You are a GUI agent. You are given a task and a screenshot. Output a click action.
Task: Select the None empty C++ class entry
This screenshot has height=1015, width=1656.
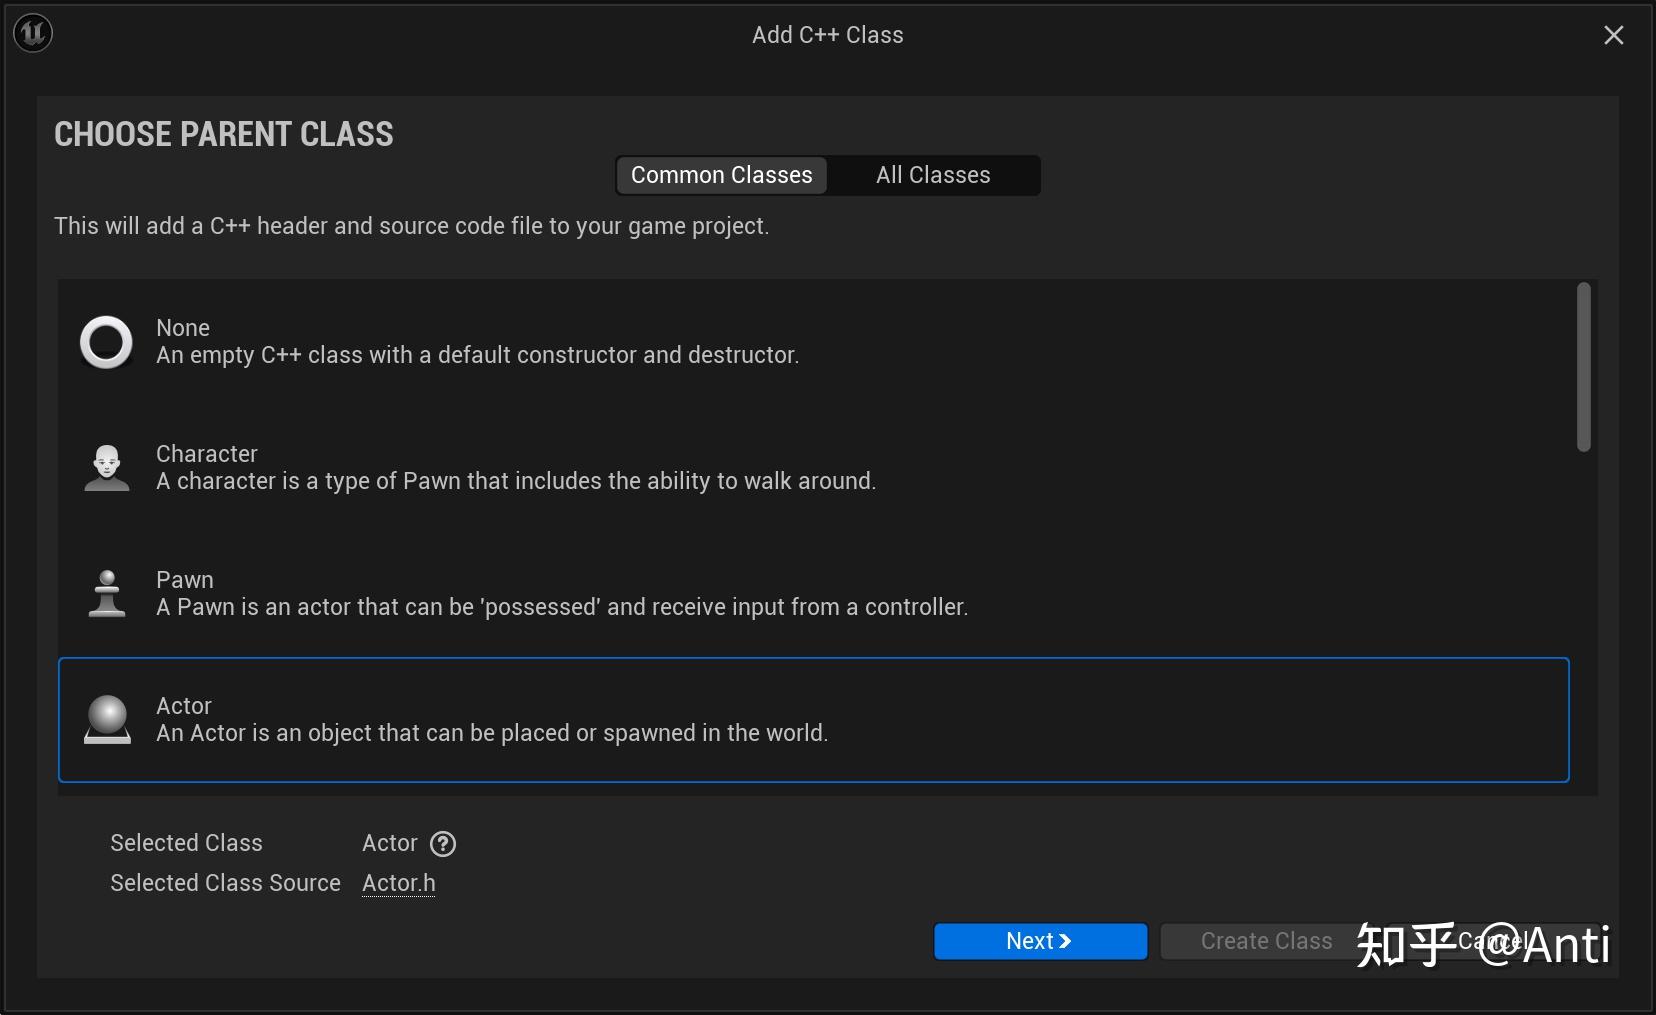pyautogui.click(x=477, y=342)
